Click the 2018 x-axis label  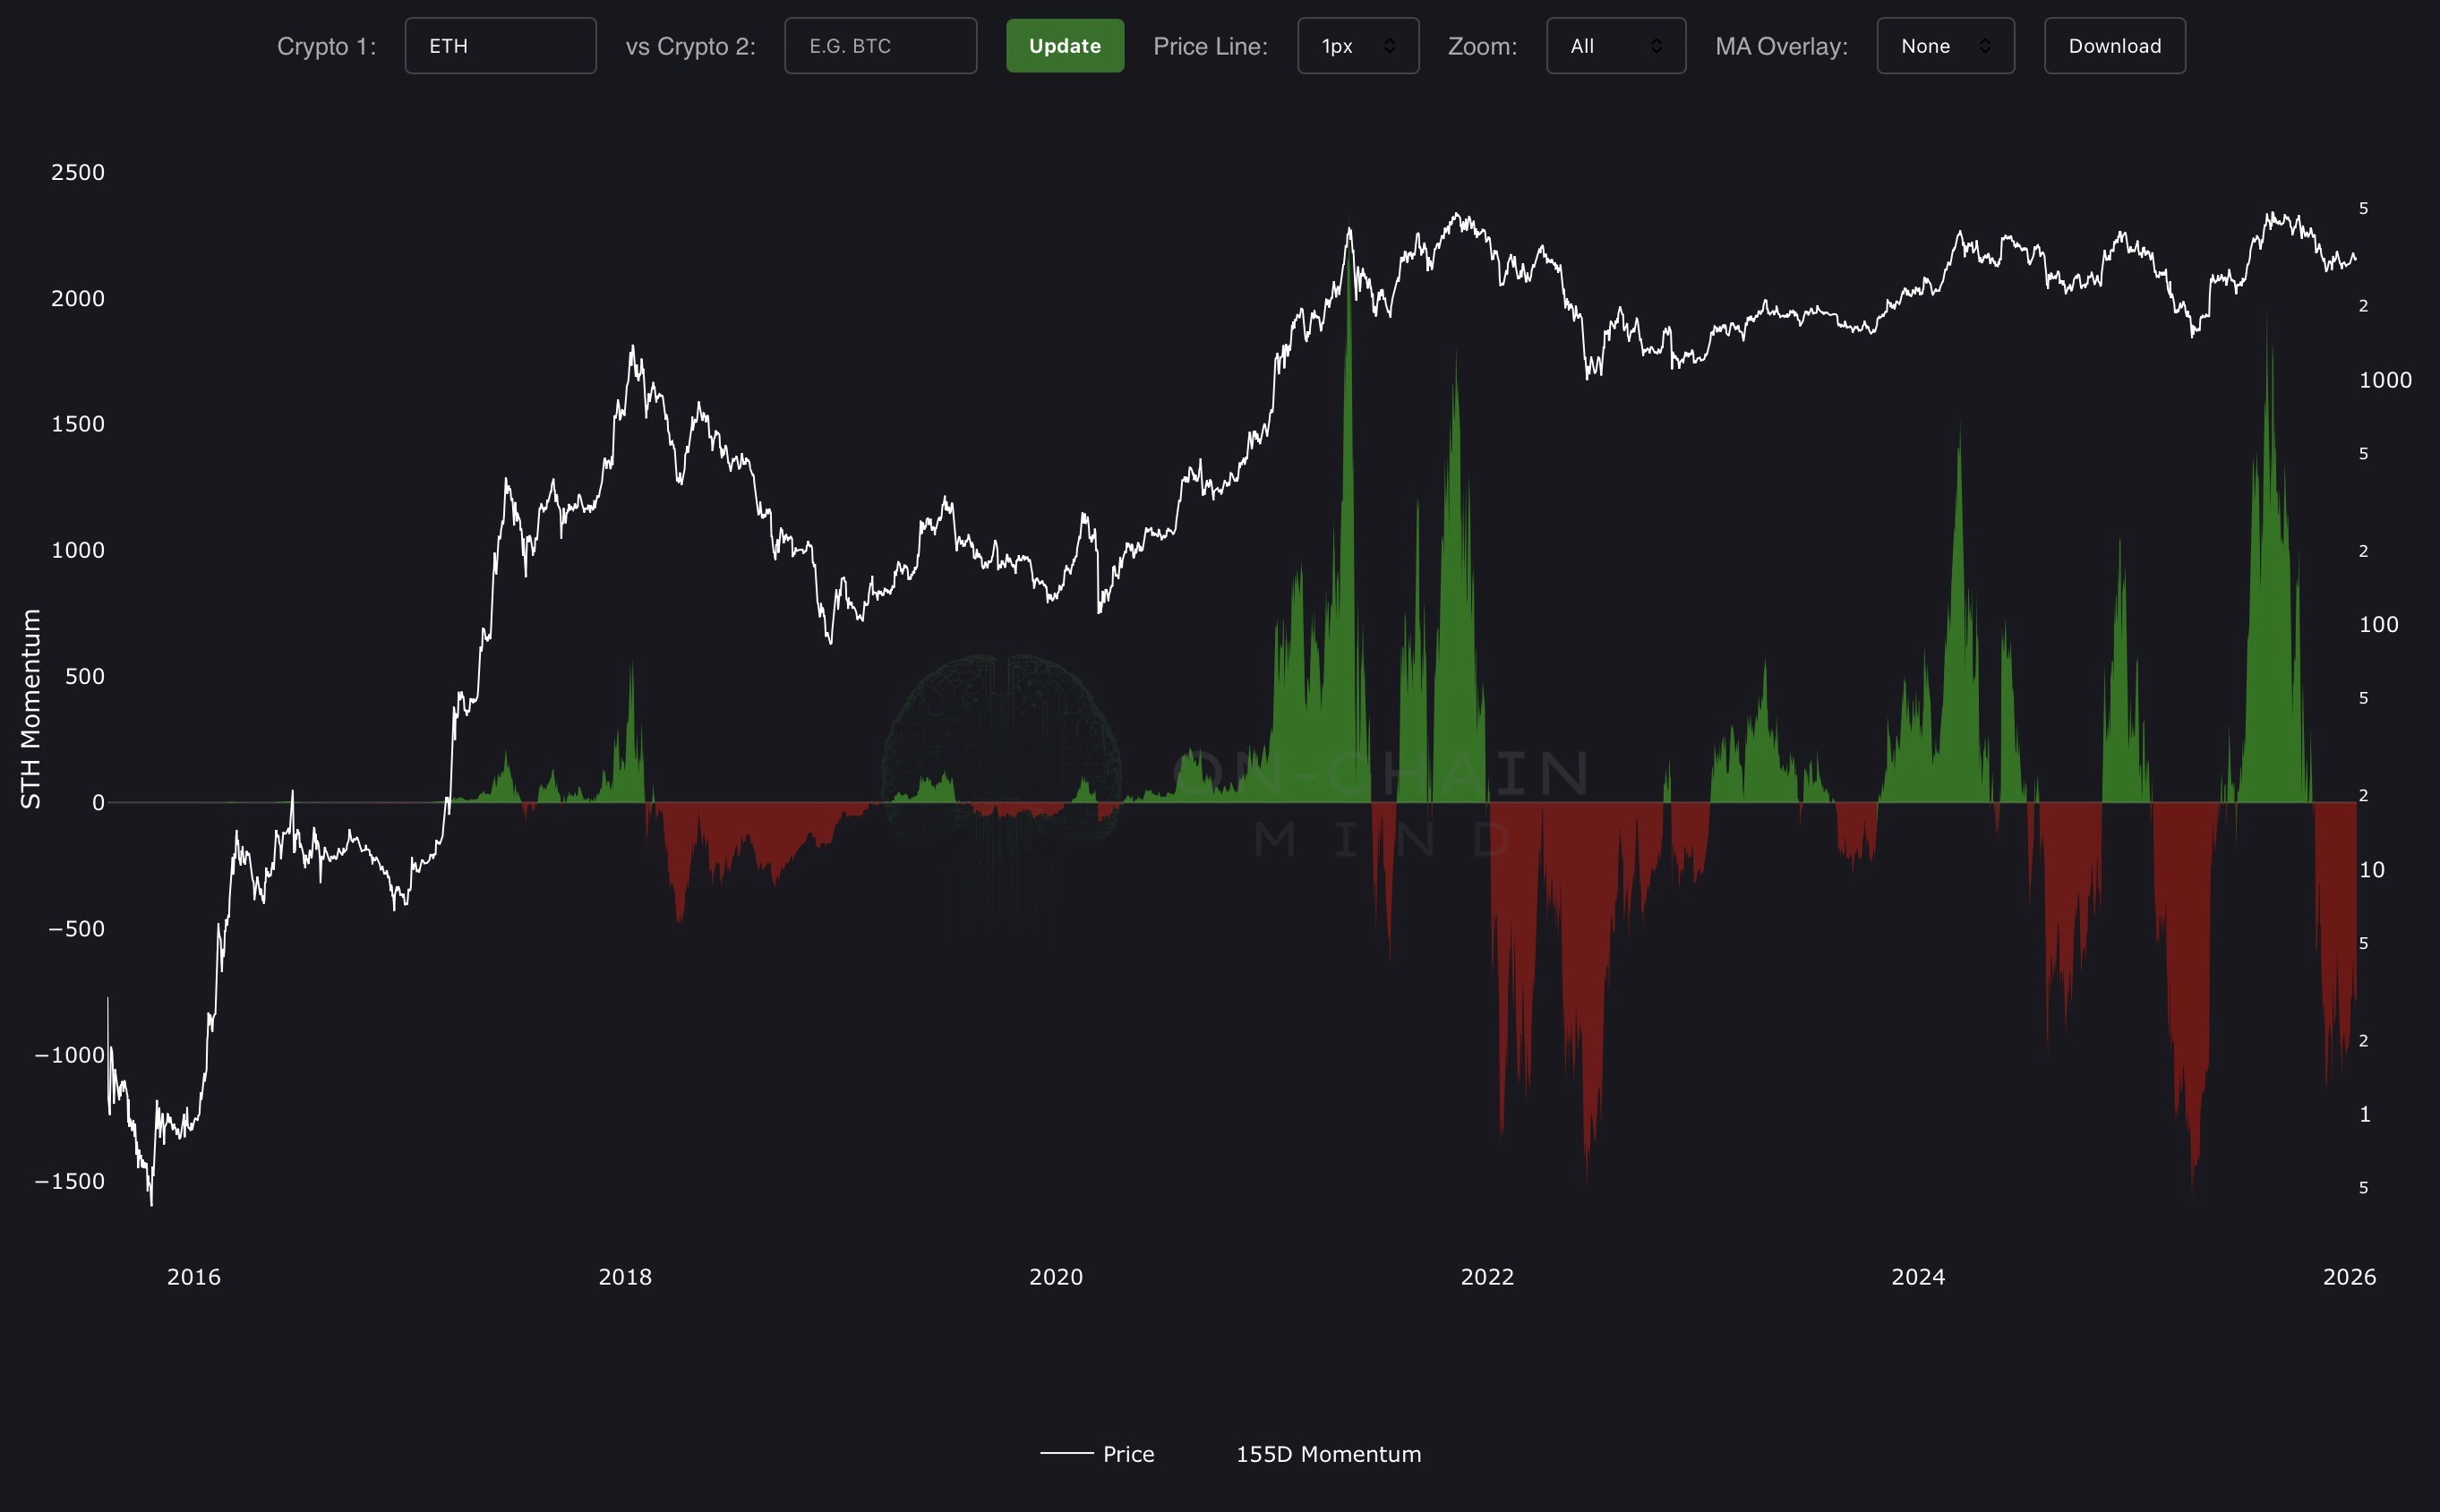pyautogui.click(x=624, y=1277)
